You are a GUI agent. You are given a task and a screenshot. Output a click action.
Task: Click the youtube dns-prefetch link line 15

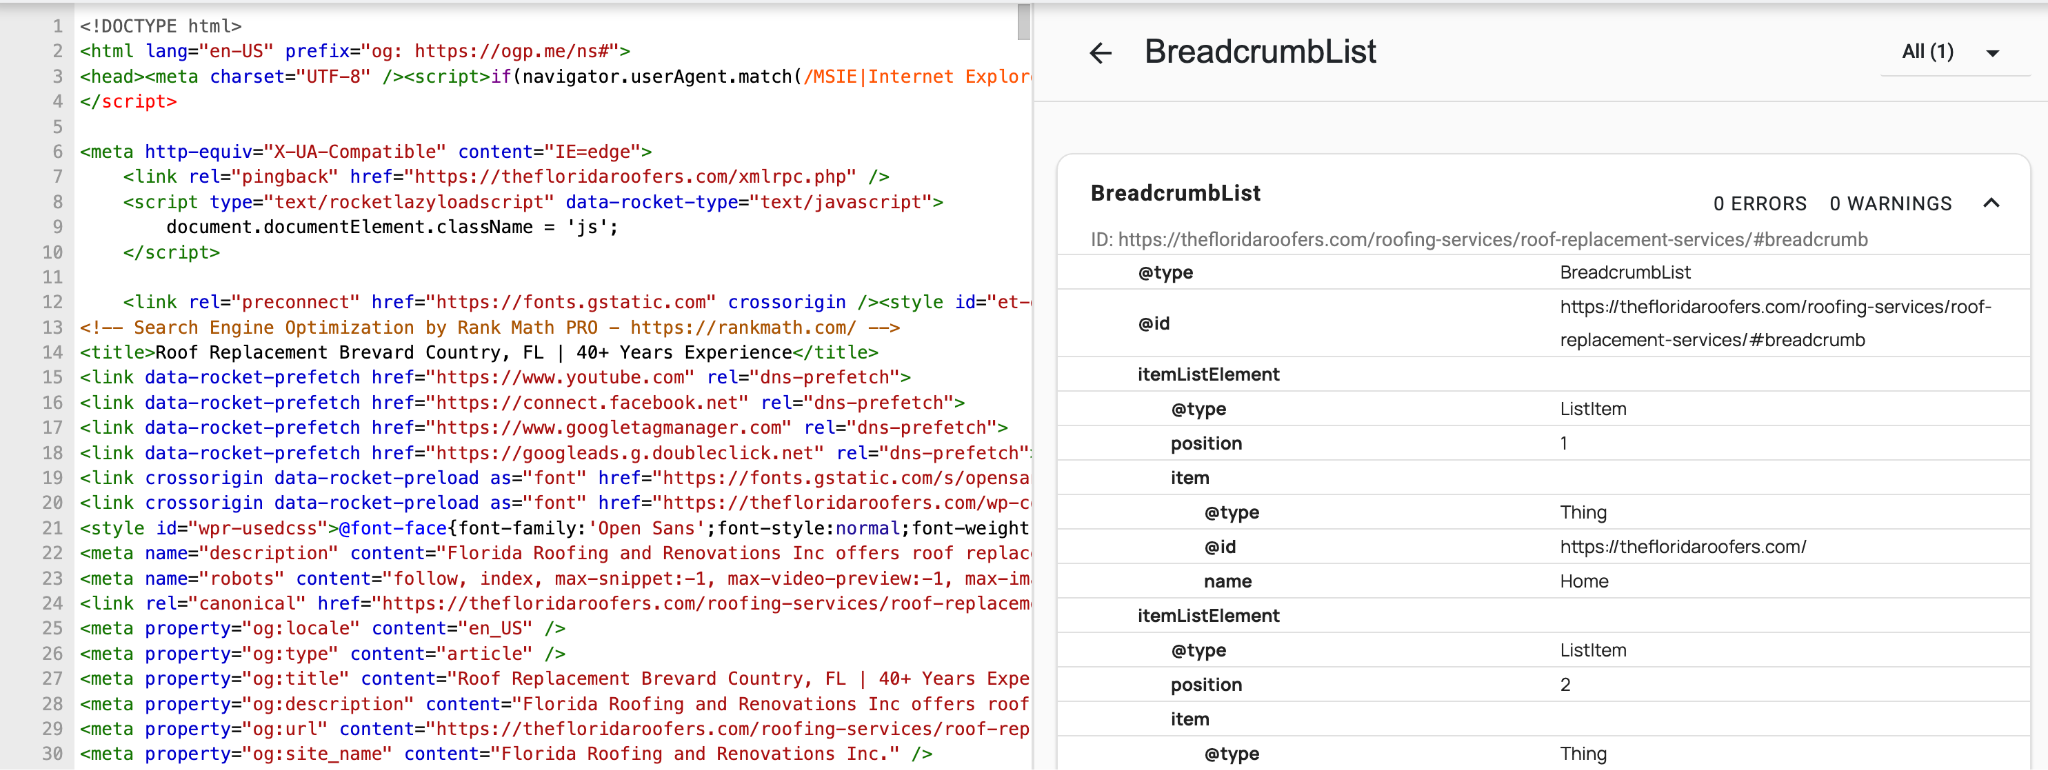click(x=495, y=377)
